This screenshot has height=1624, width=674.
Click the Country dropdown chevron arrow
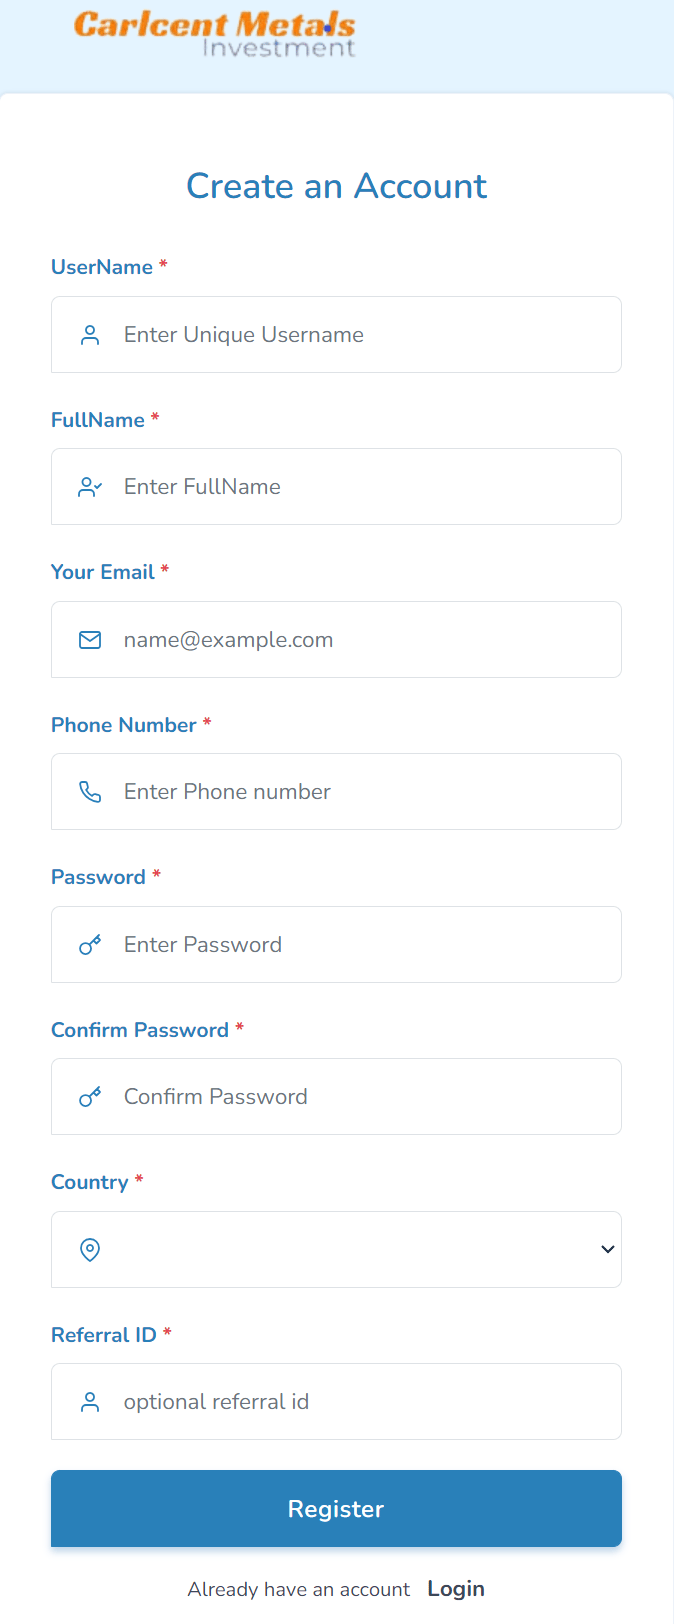(x=607, y=1250)
